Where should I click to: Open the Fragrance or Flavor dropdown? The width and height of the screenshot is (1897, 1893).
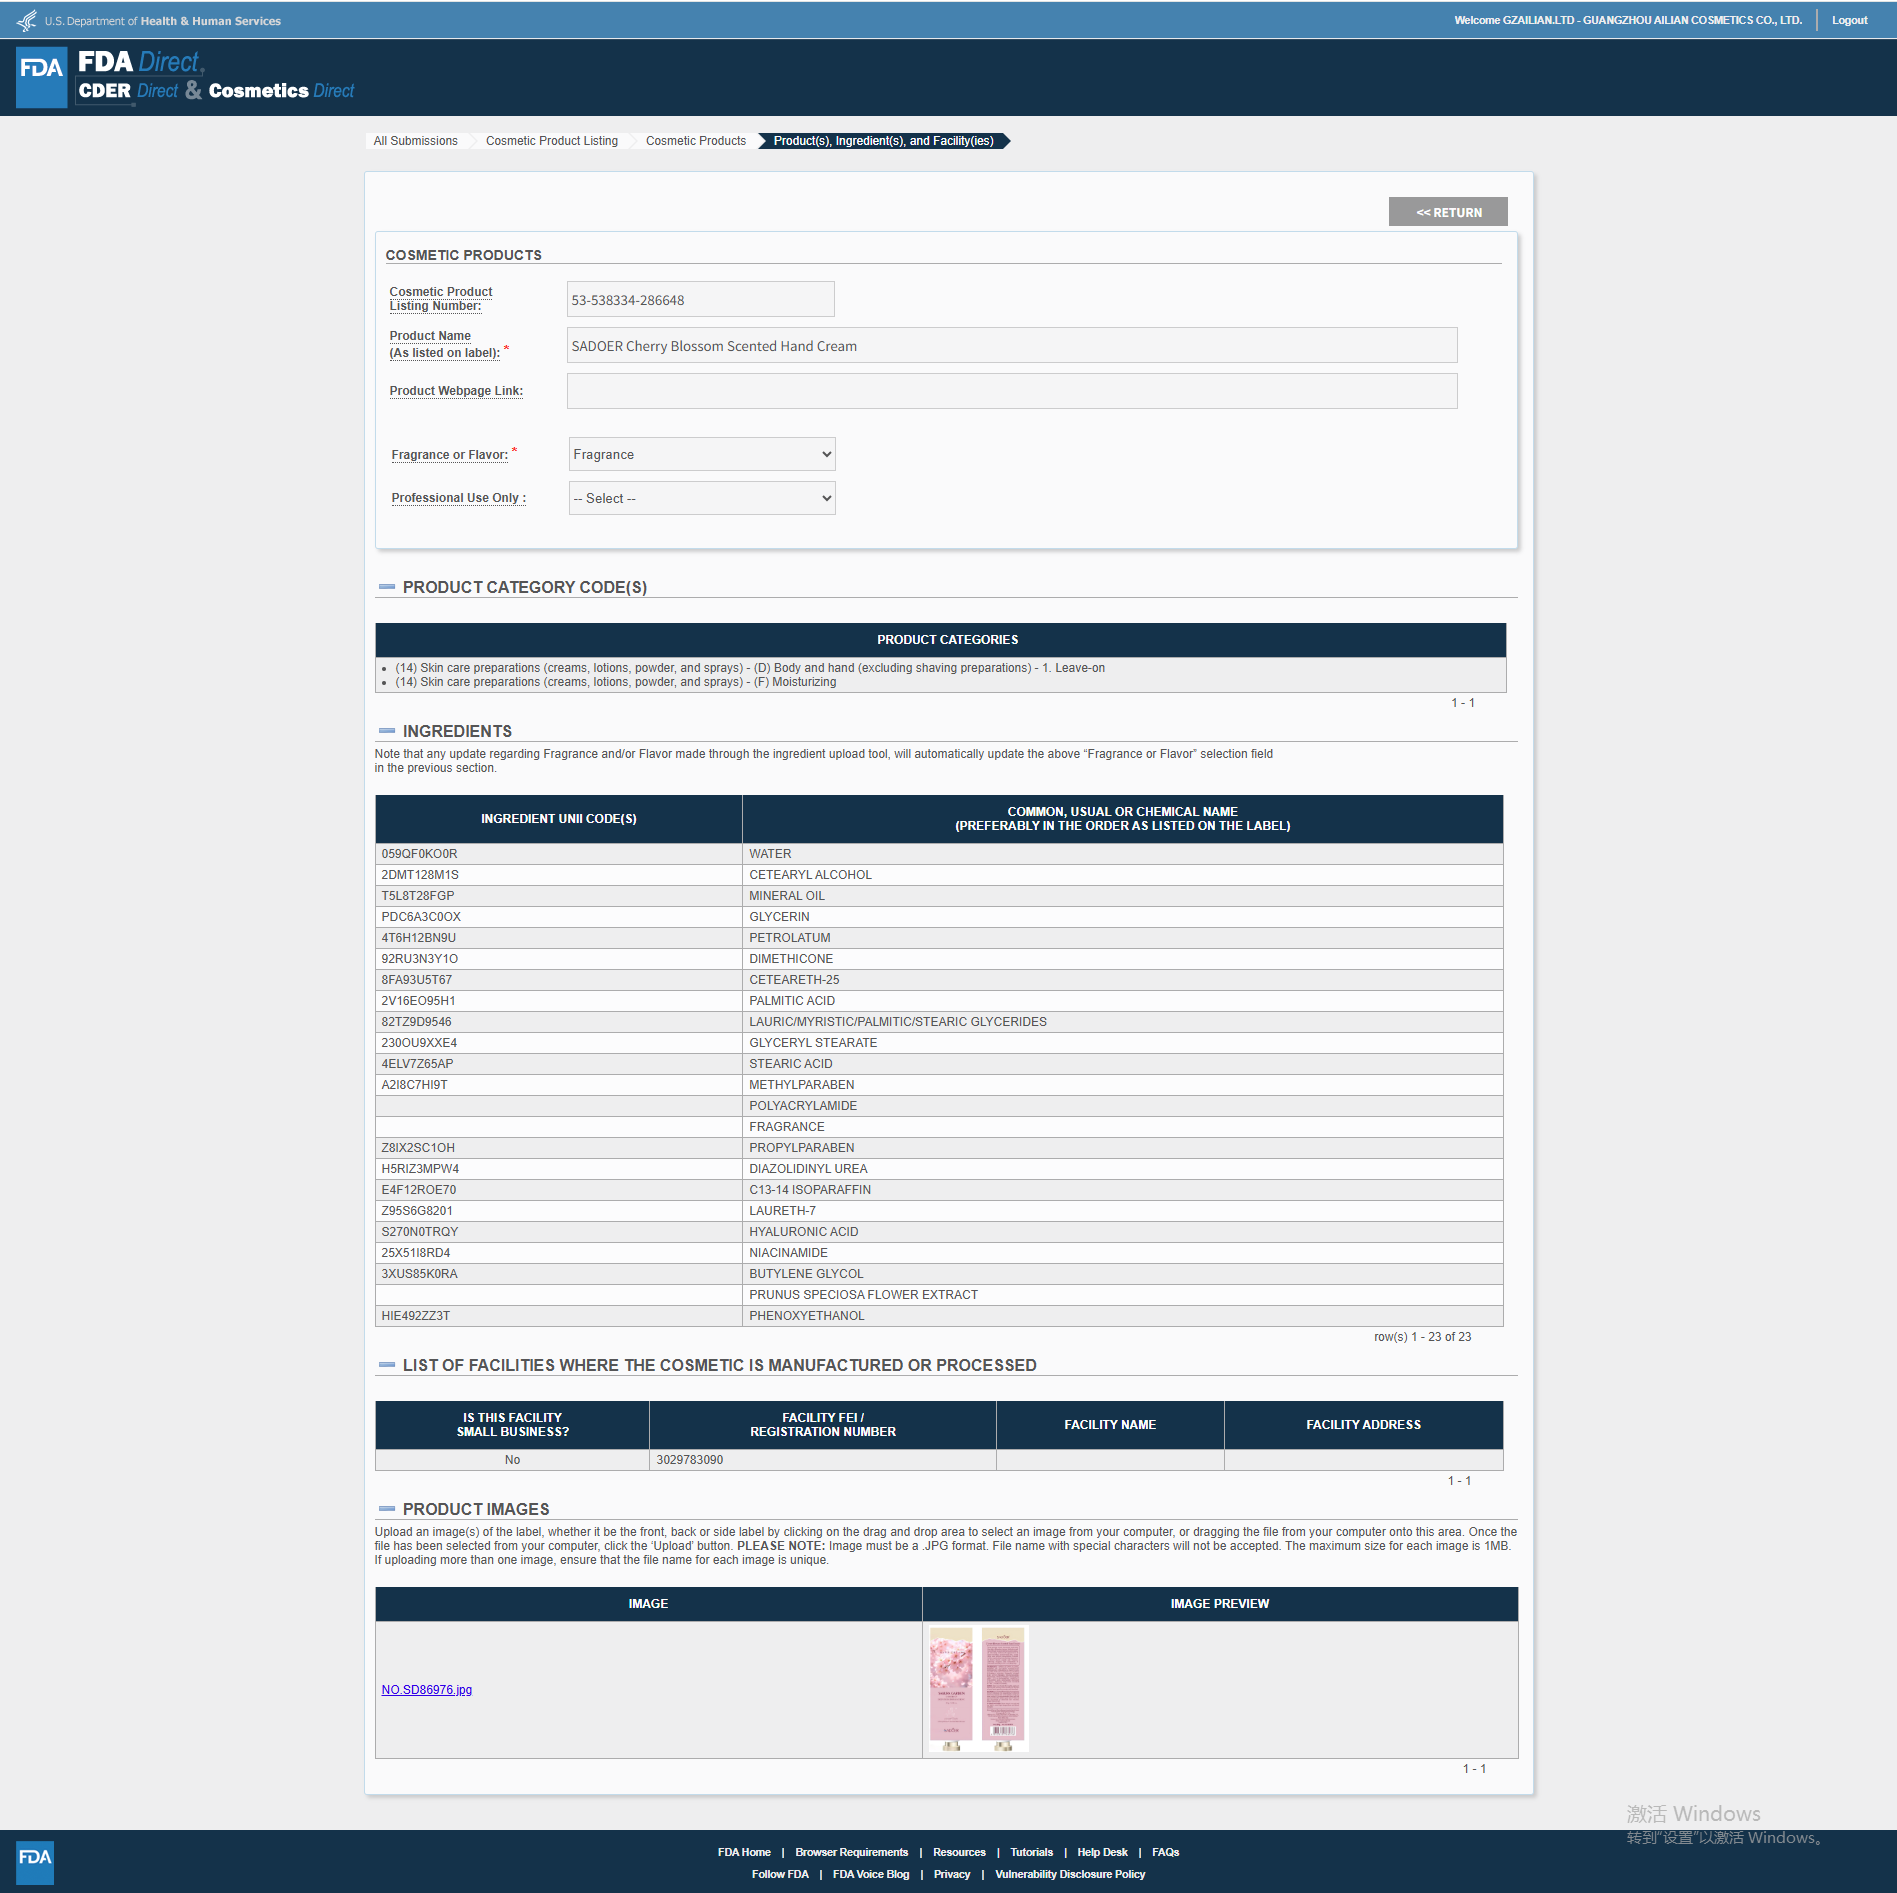click(x=701, y=454)
